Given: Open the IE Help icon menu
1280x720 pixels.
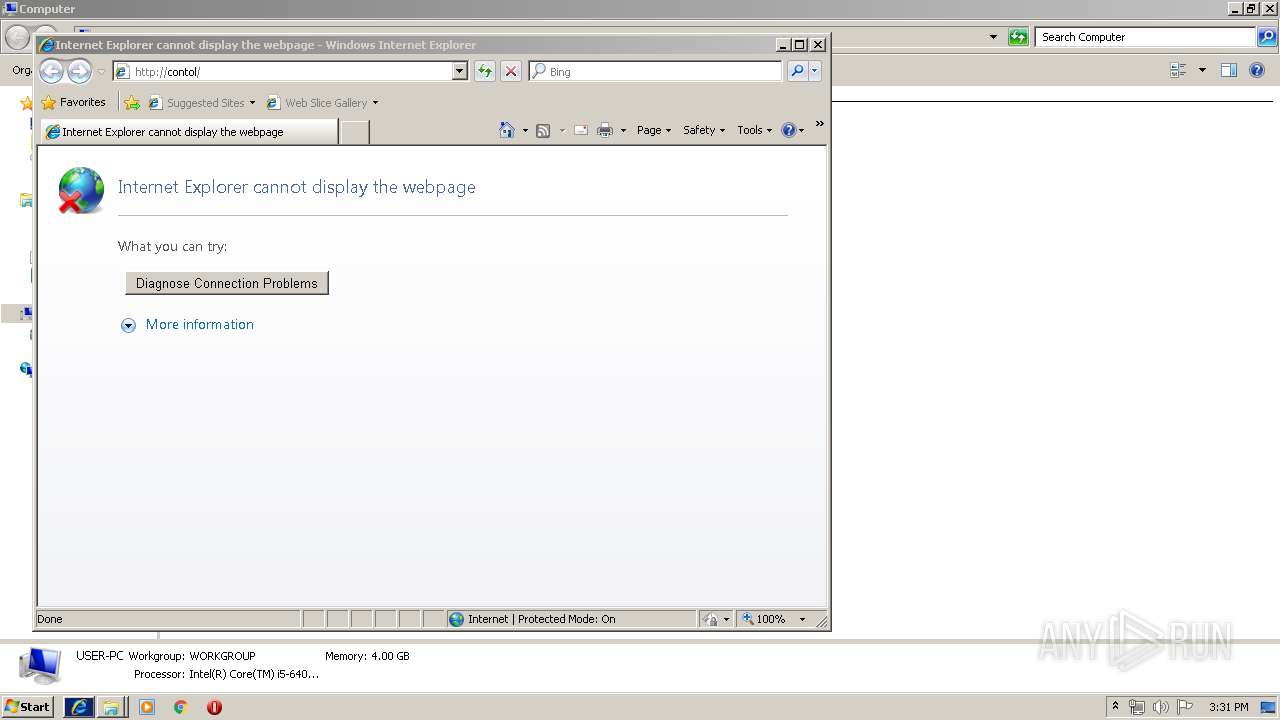Looking at the screenshot, I should coord(792,130).
